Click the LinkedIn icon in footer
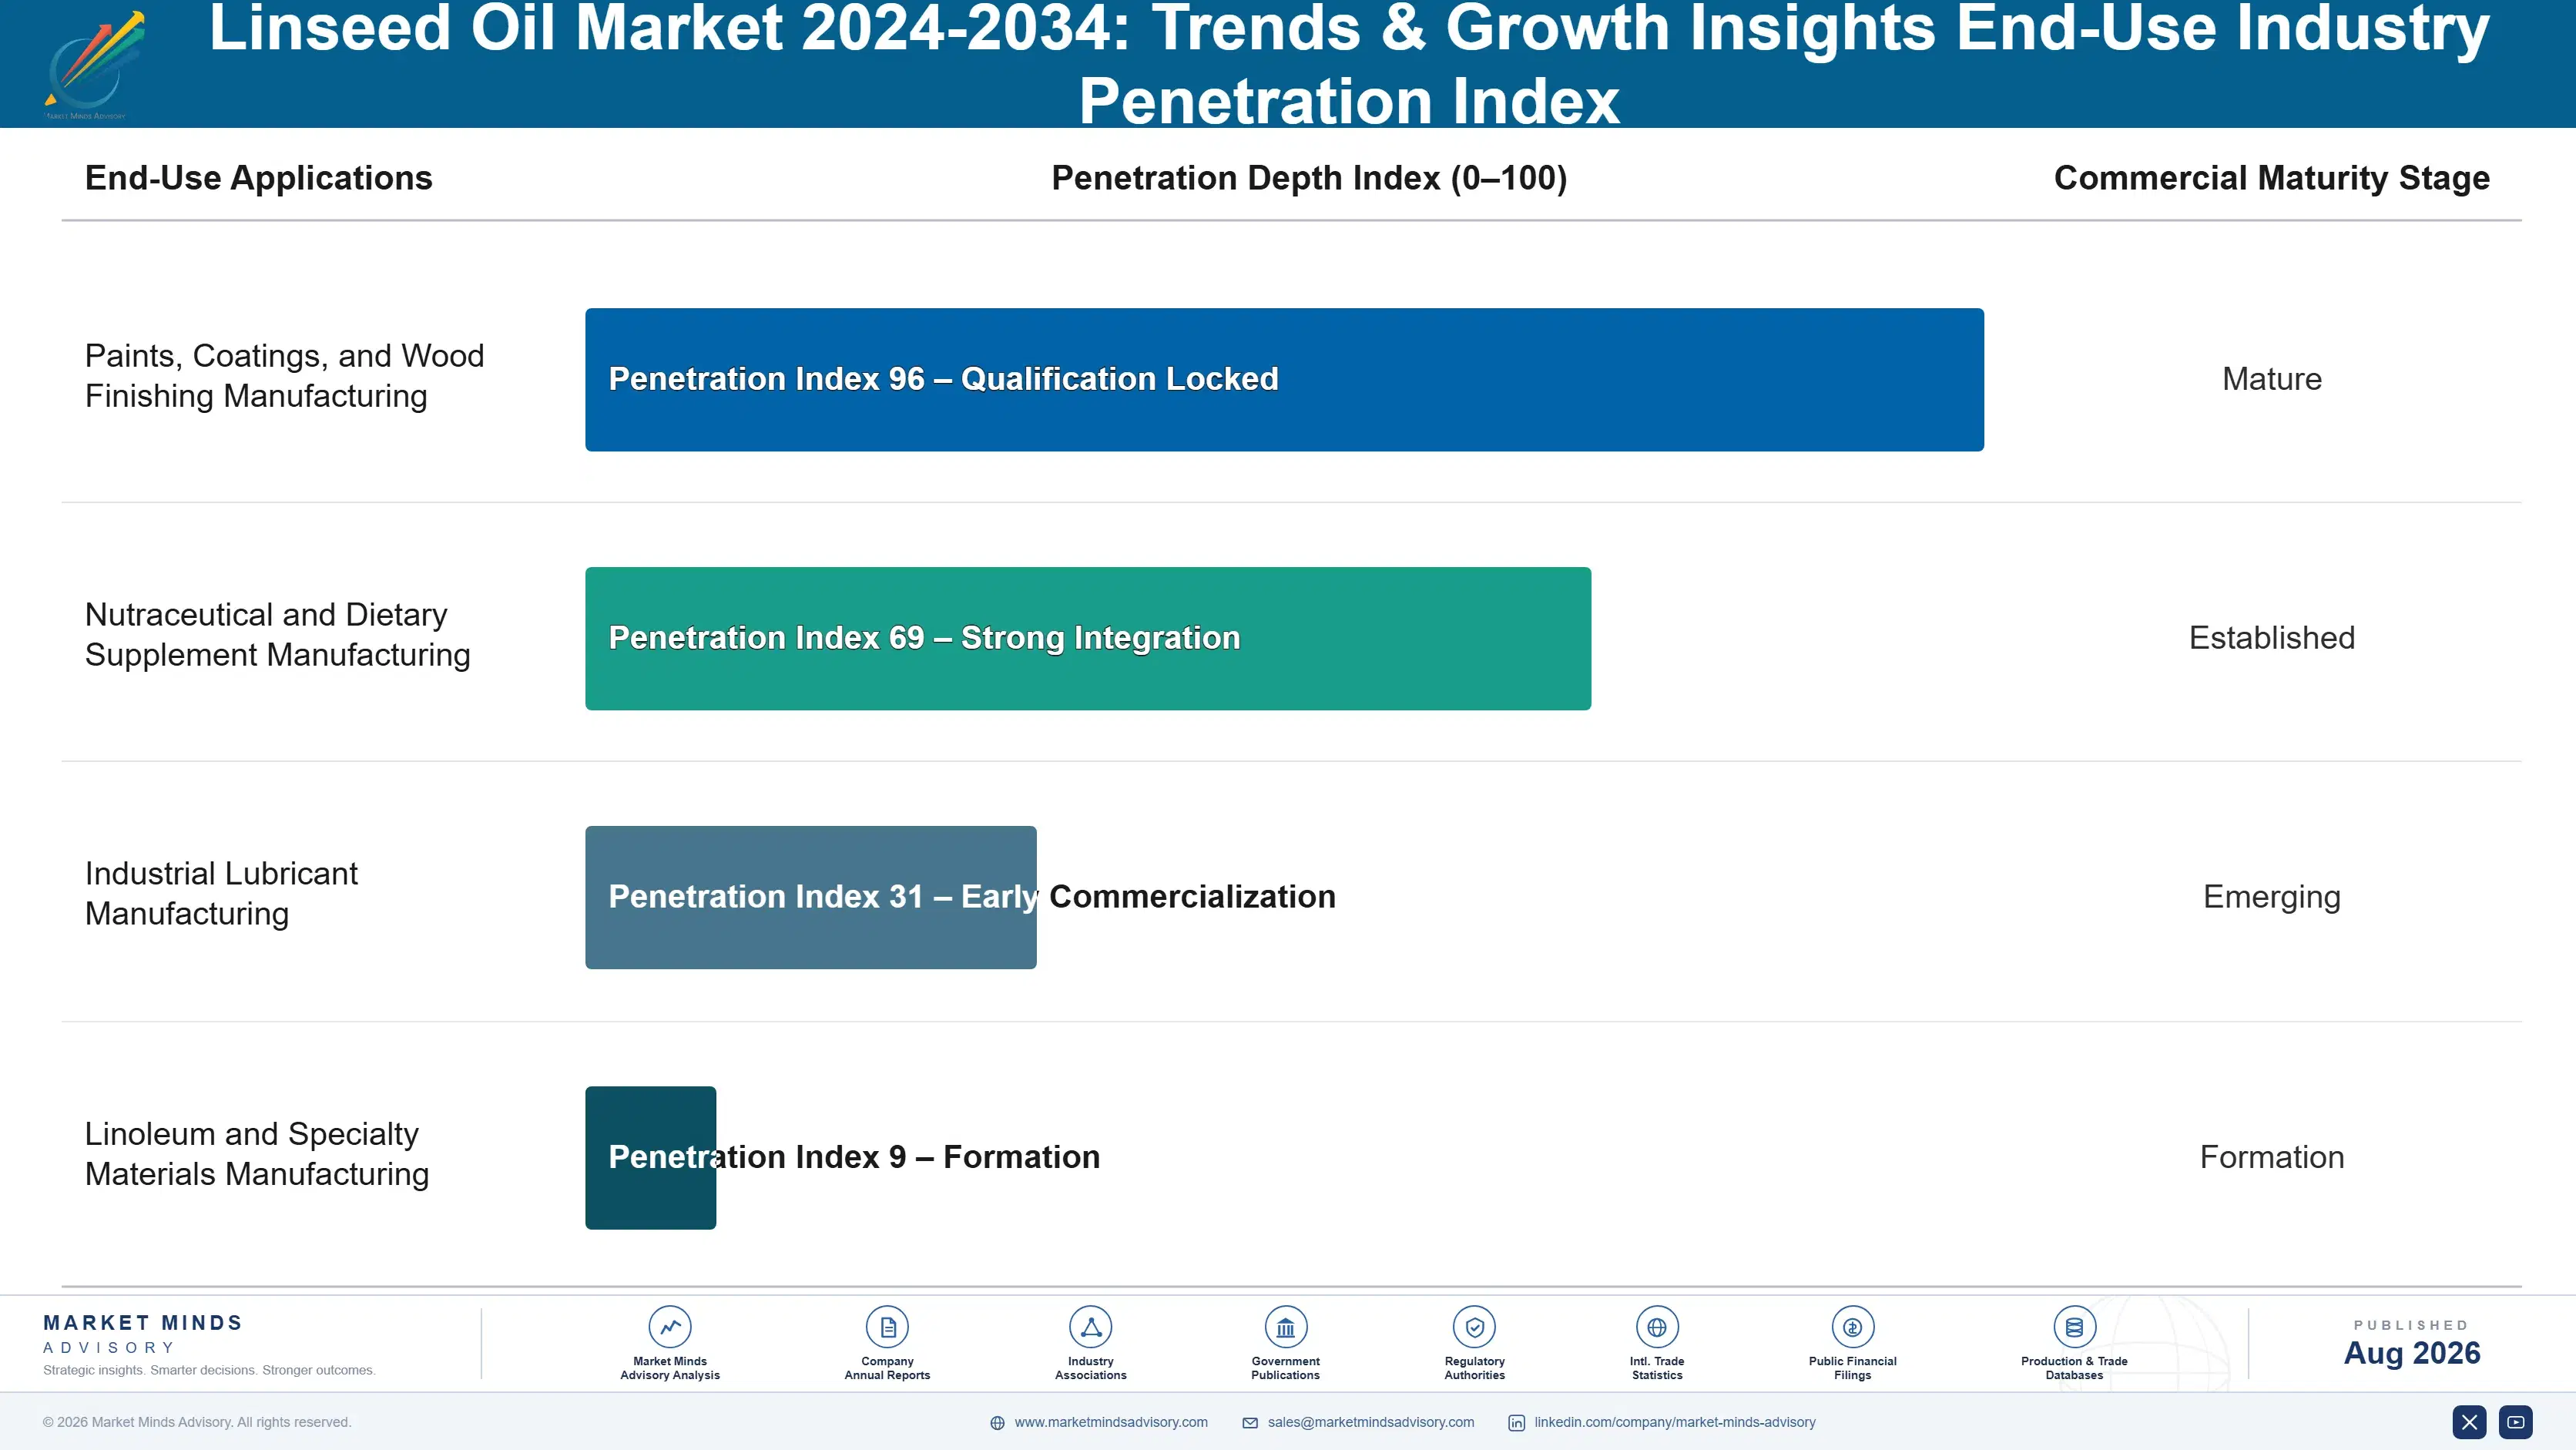Viewport: 2576px width, 1450px height. (x=1517, y=1423)
